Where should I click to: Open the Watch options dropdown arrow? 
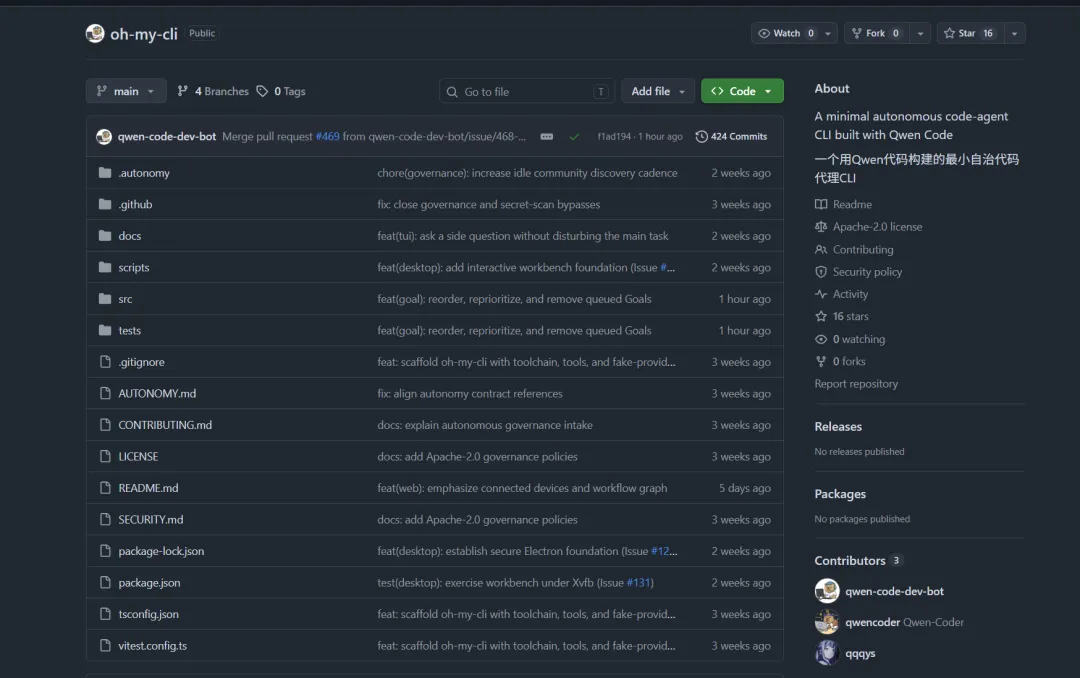828,33
